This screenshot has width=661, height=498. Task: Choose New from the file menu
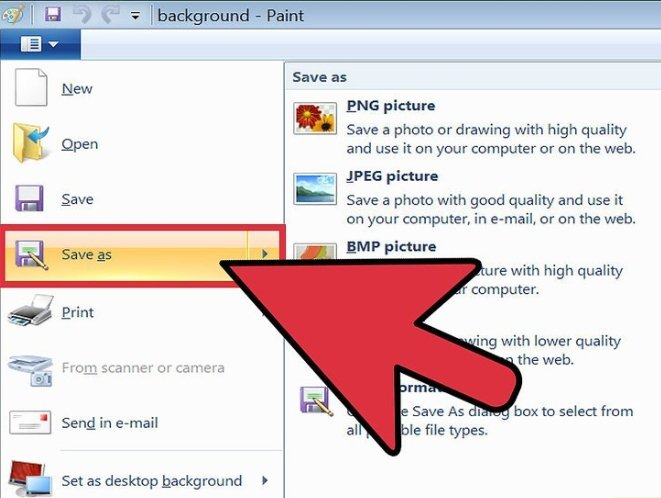[77, 89]
